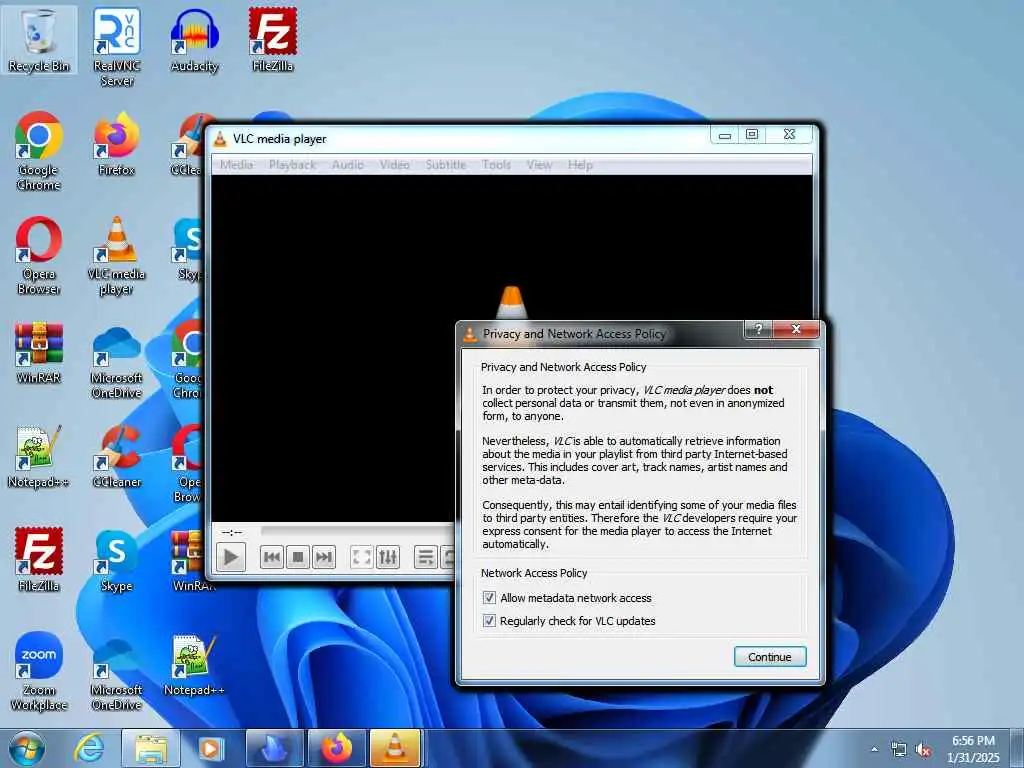
Task: Close the Privacy and Network Access Policy dialog
Action: [795, 329]
